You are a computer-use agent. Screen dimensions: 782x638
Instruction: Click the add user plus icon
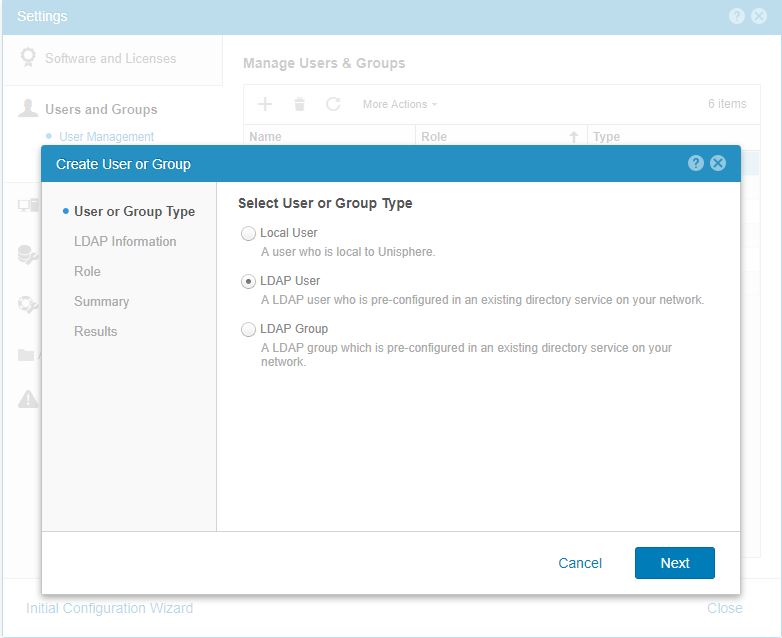[x=265, y=104]
